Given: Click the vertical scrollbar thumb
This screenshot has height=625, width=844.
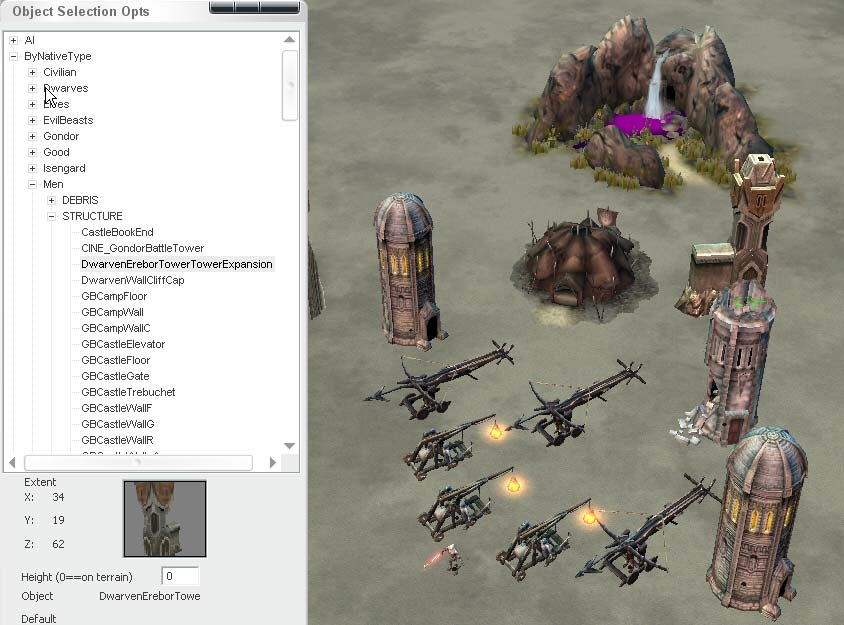Looking at the screenshot, I should pyautogui.click(x=290, y=86).
